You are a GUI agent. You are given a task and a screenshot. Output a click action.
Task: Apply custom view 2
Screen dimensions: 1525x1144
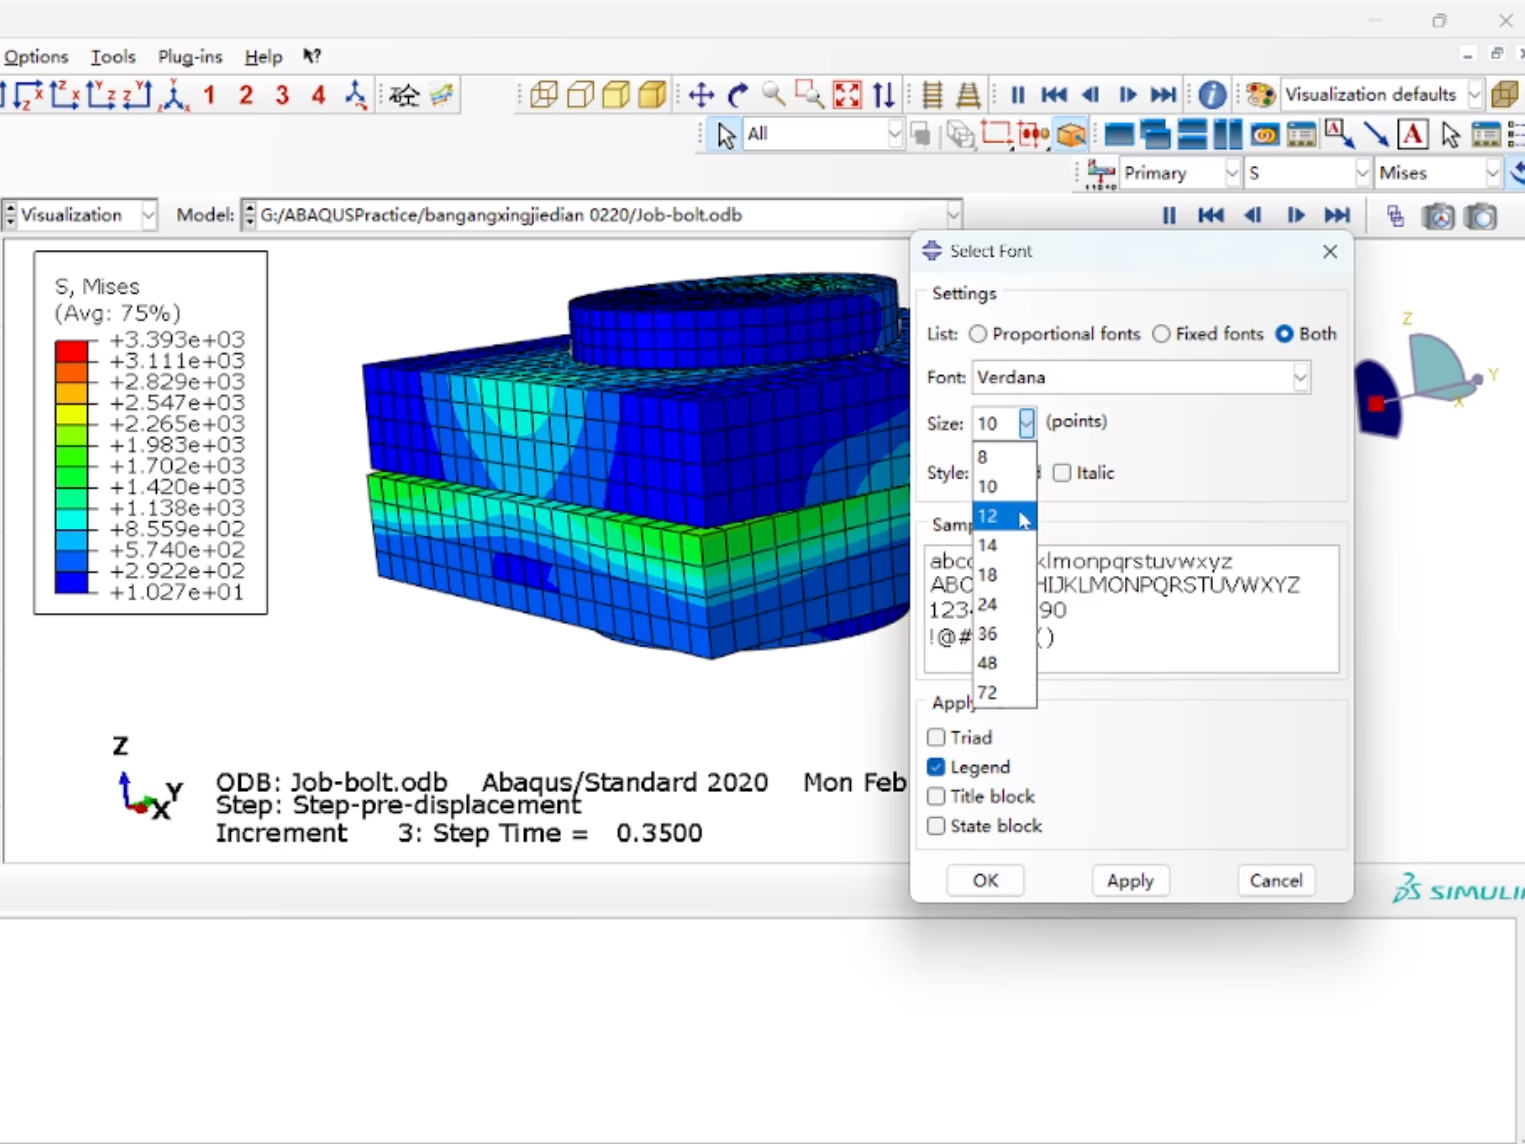coord(246,95)
